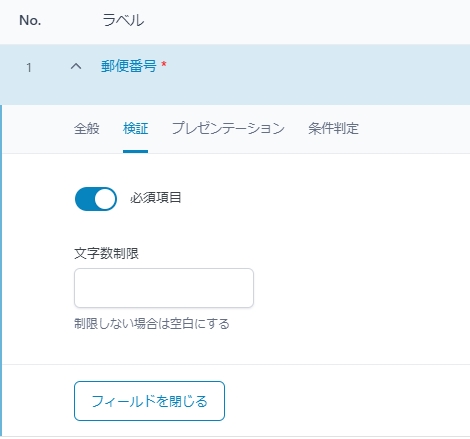This screenshot has height=439, width=470.
Task: Click the ラベル column header
Action: tap(123, 20)
